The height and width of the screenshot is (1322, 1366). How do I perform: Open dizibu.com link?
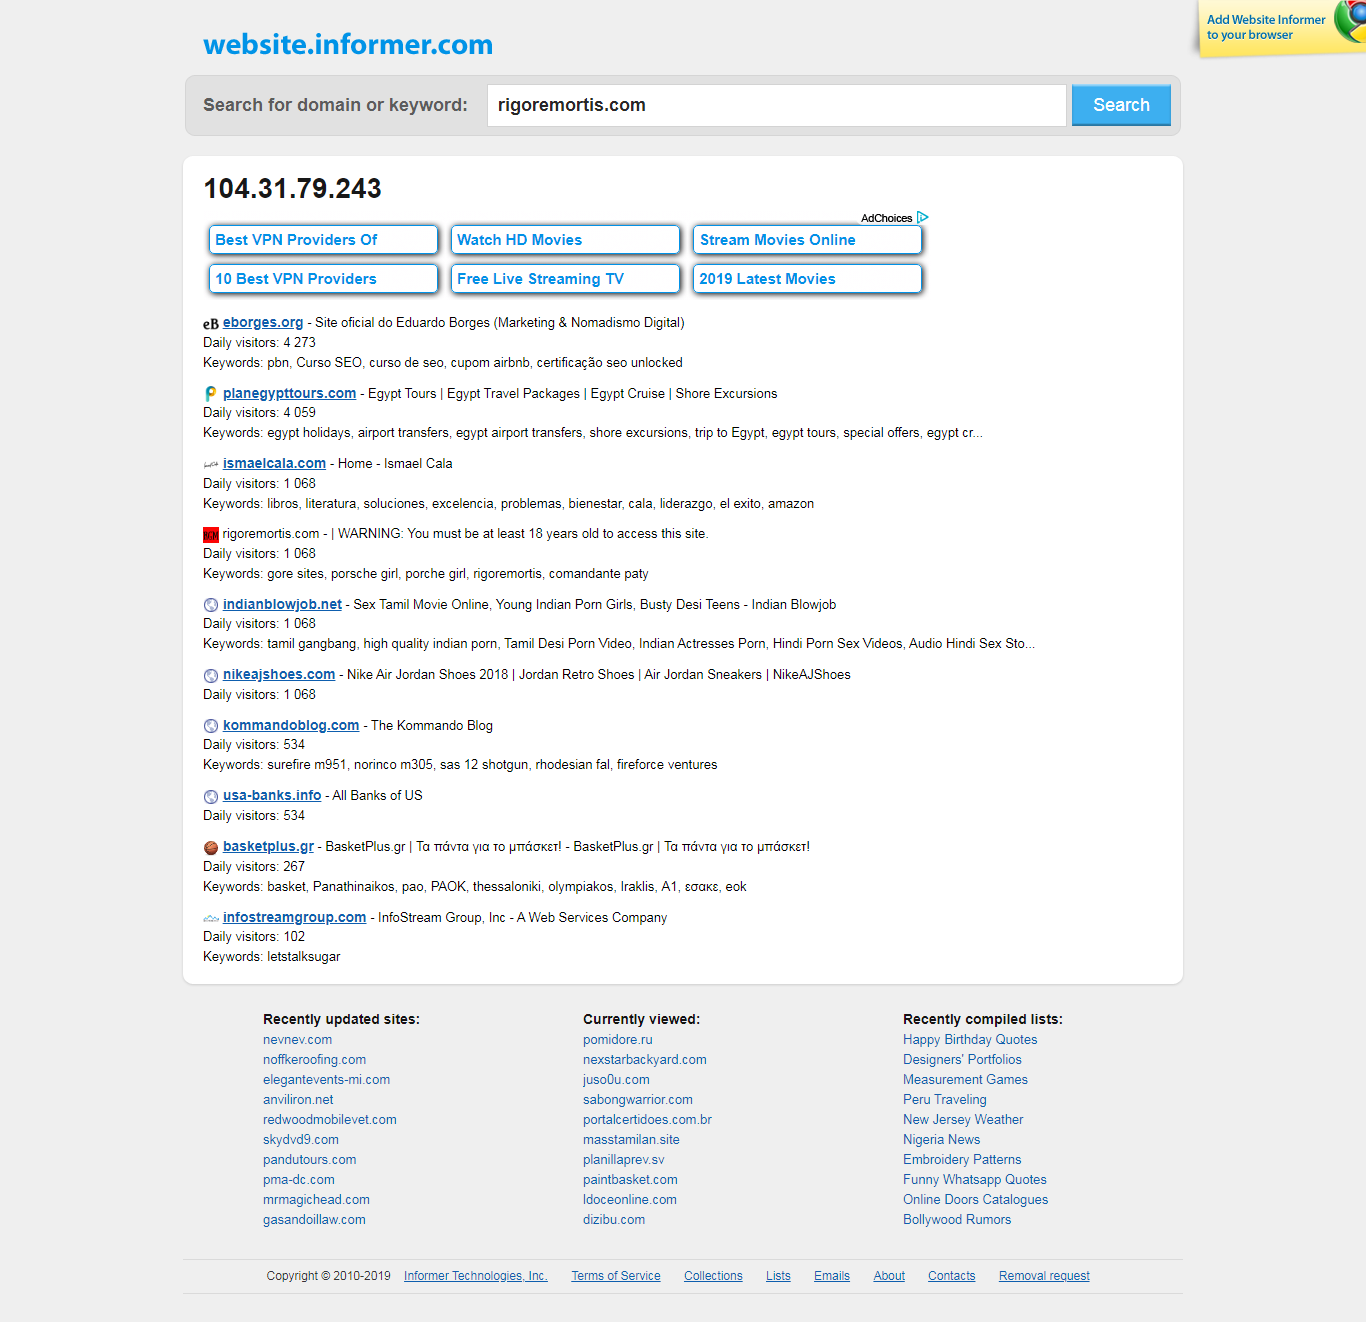[x=614, y=1220]
